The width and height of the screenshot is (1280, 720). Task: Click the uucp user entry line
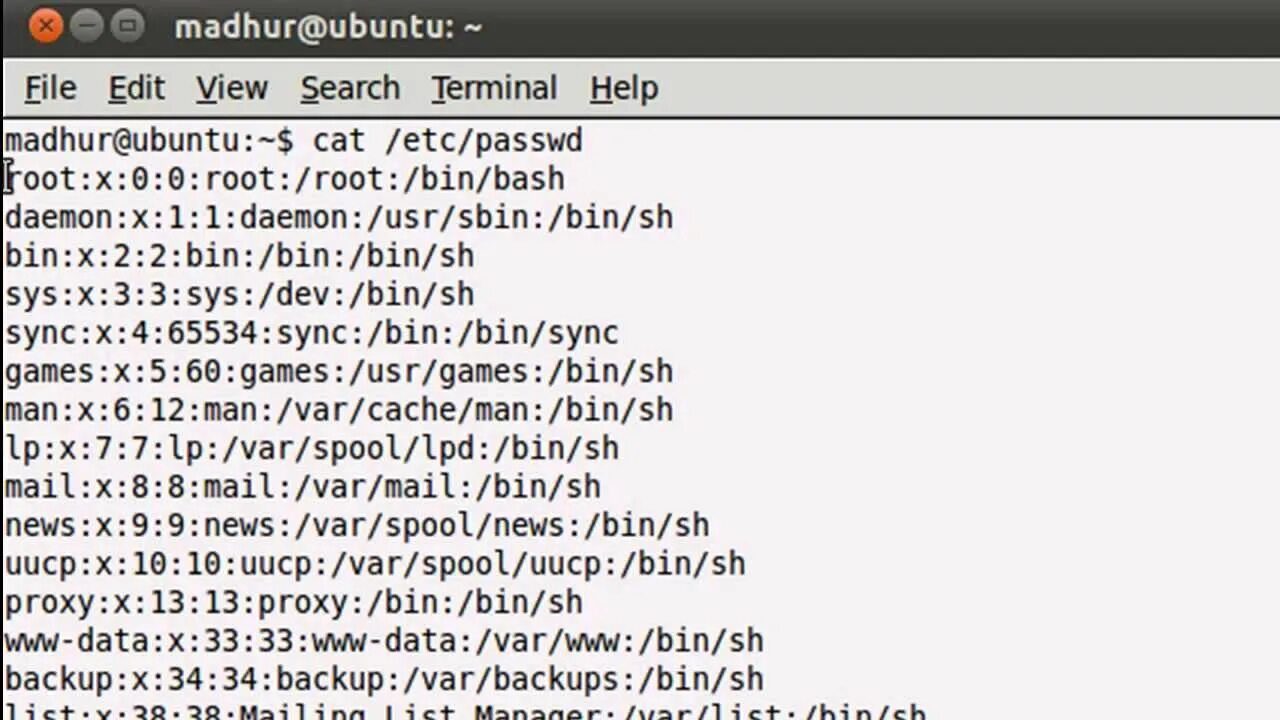coord(375,563)
